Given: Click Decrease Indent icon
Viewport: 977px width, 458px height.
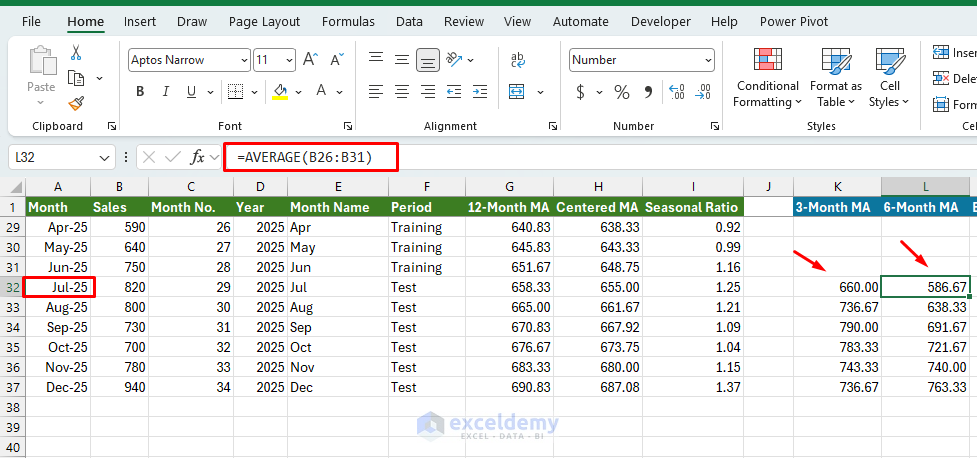Looking at the screenshot, I should pyautogui.click(x=454, y=92).
